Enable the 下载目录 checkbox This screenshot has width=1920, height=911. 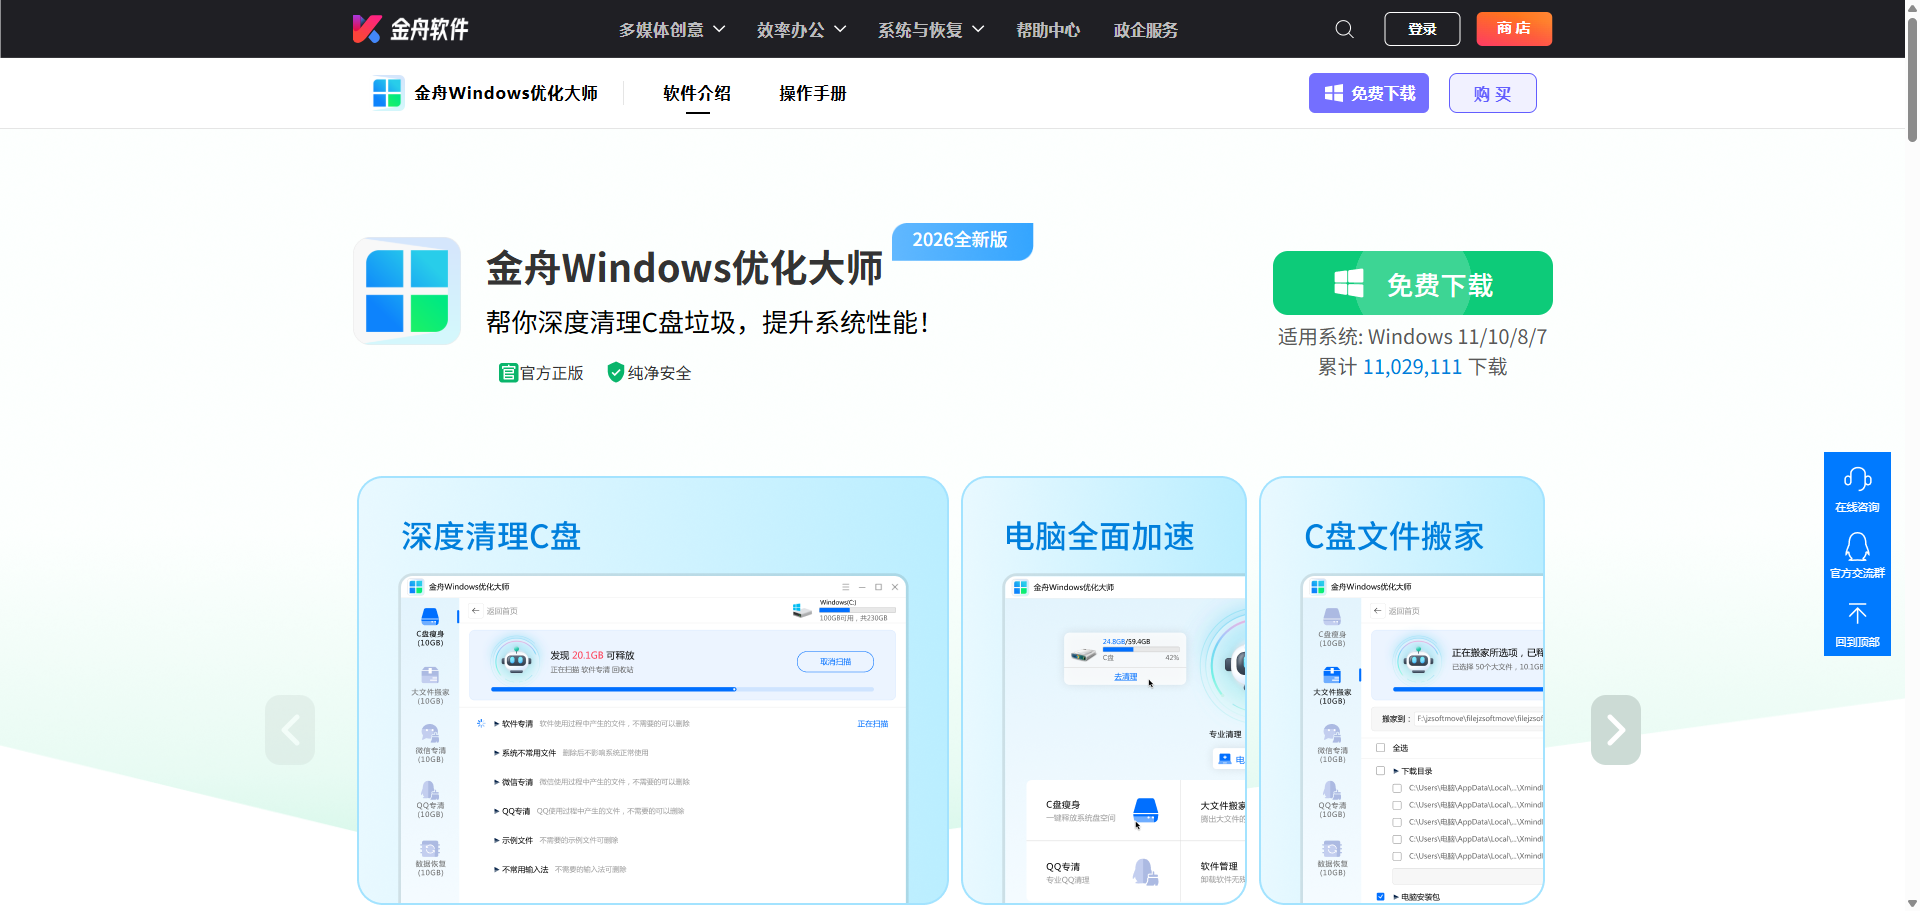(1379, 770)
